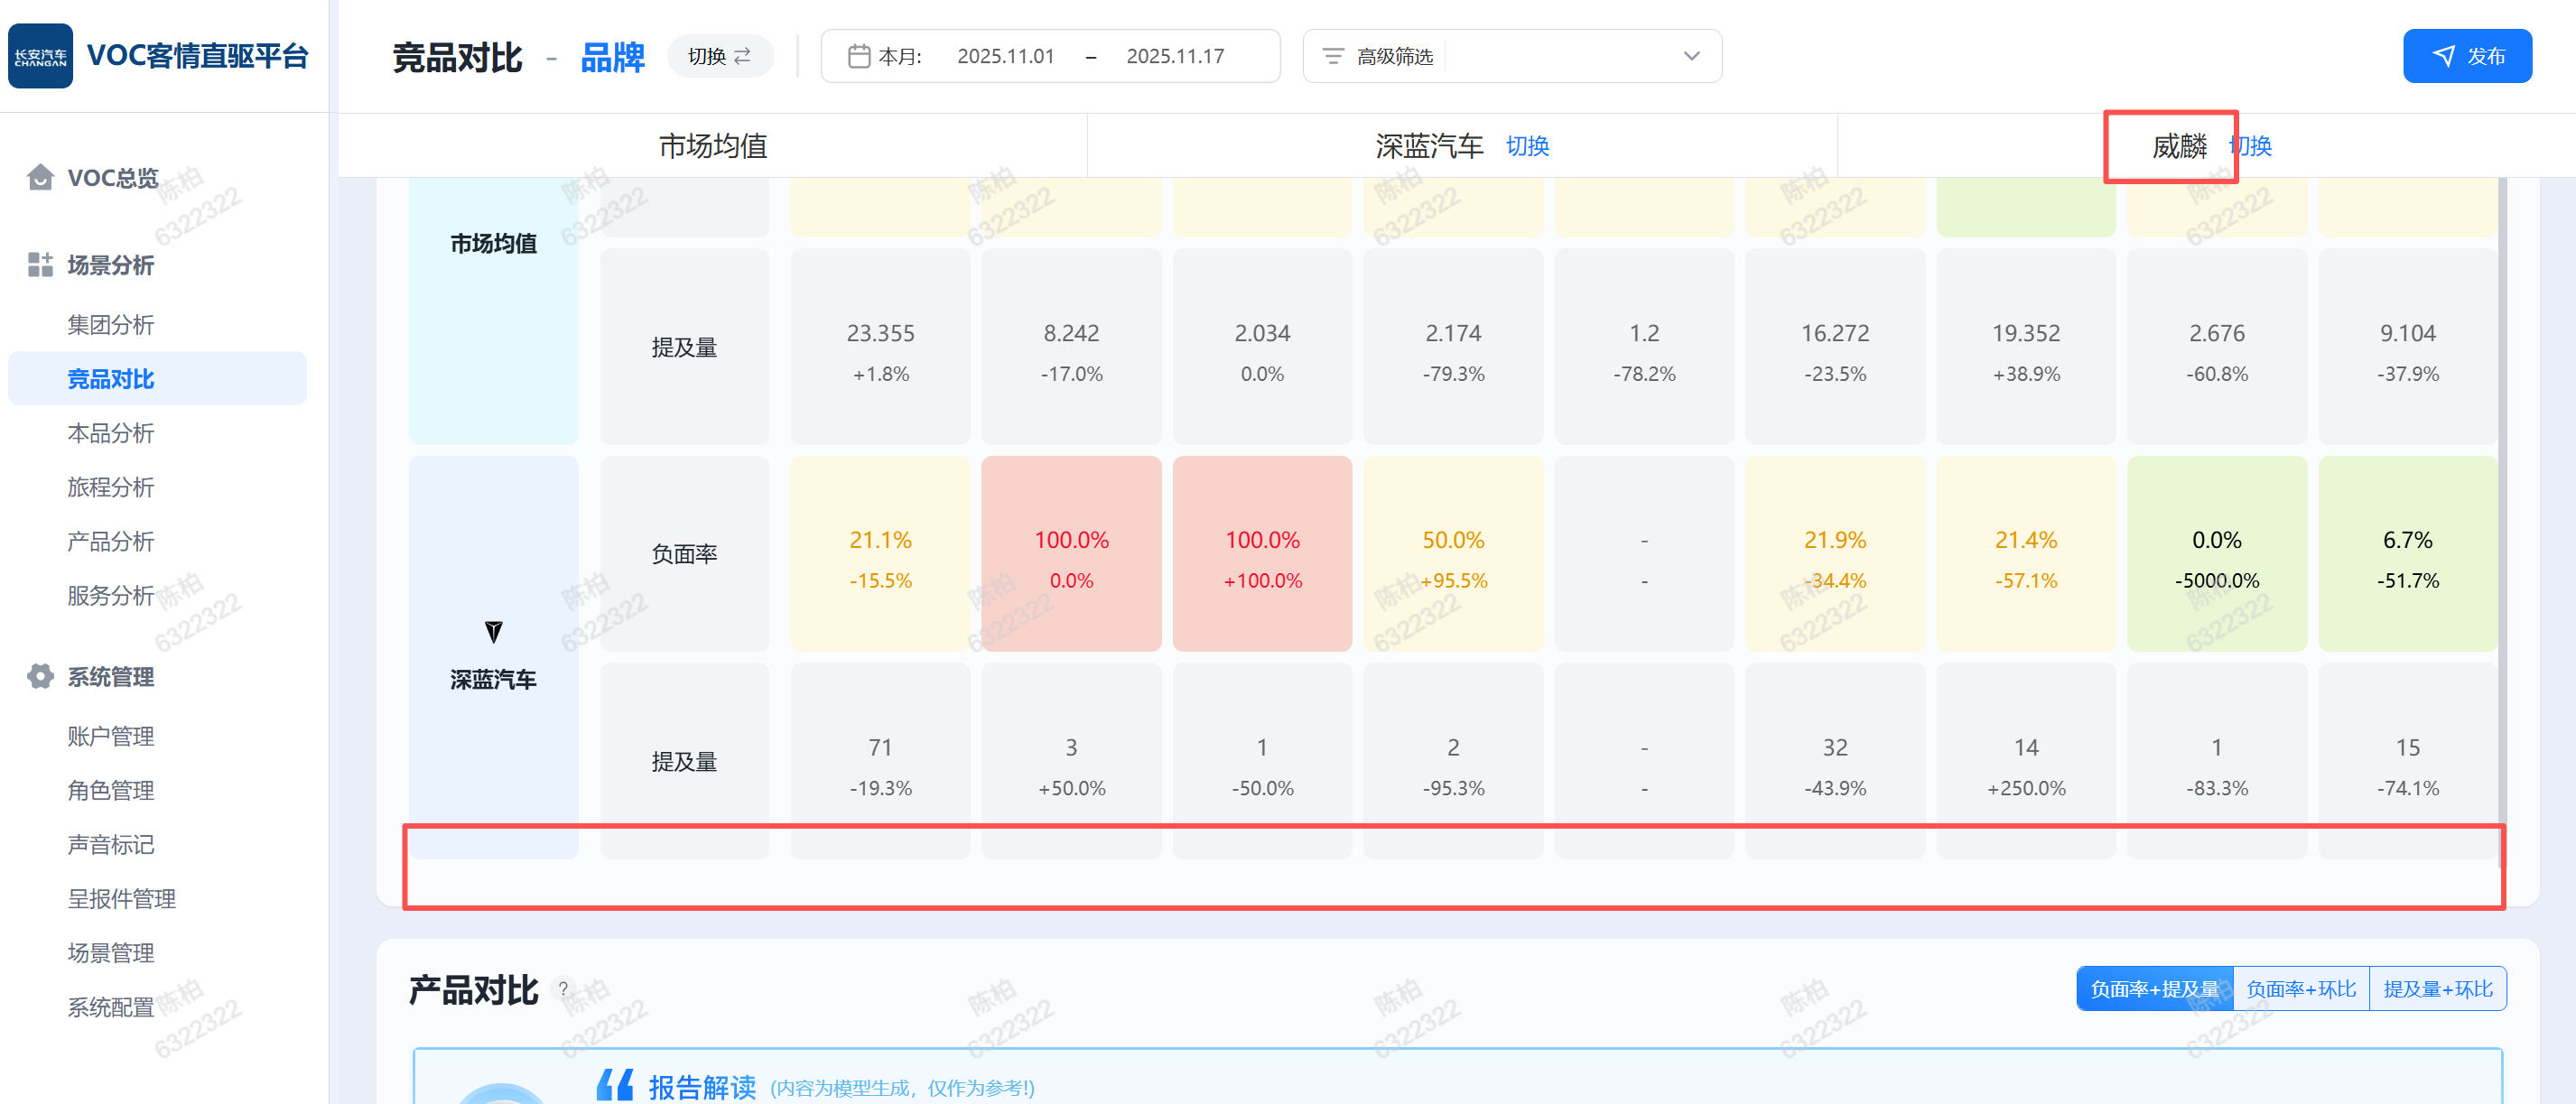Click the 场景分析 grid icon
This screenshot has width=2576, height=1104.
point(40,265)
